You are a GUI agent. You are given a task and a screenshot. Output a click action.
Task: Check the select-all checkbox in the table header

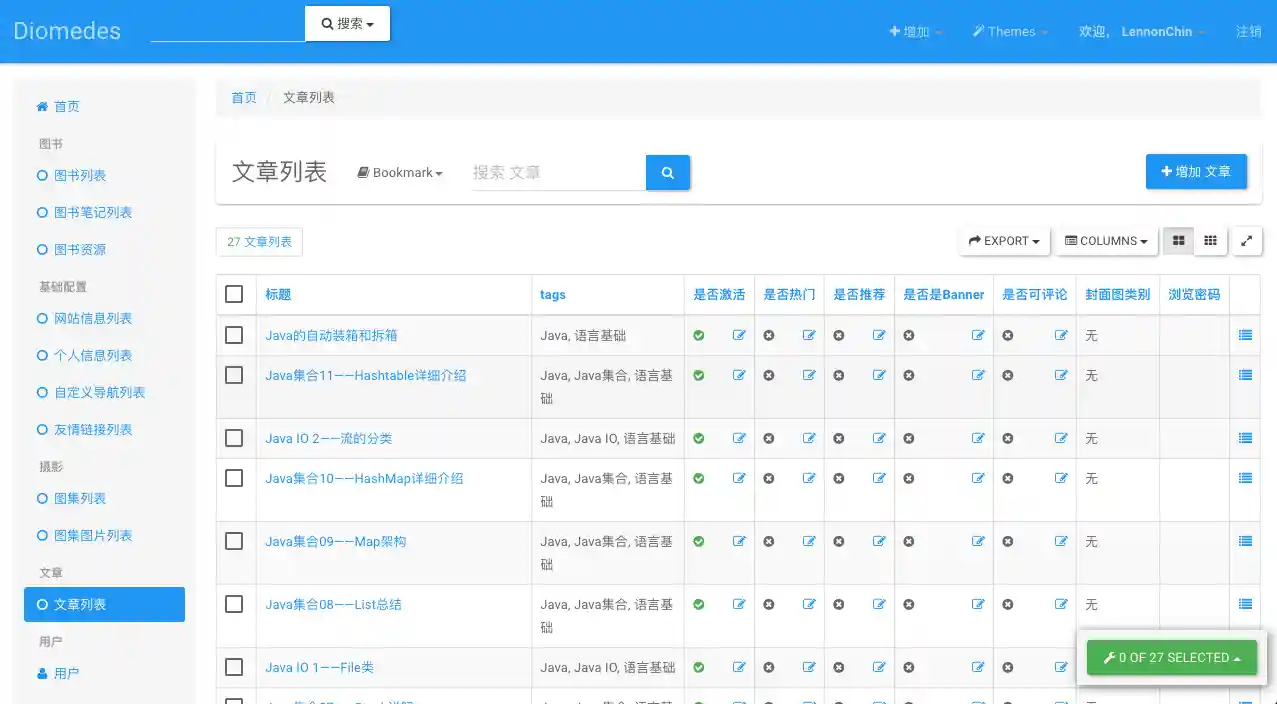pos(235,294)
